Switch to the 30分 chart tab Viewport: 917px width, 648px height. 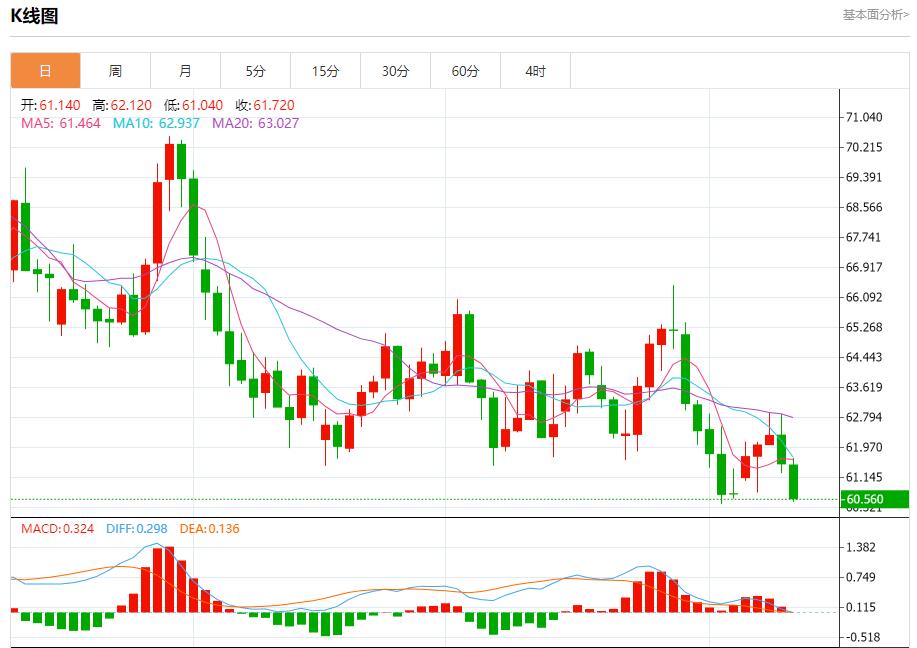(395, 71)
